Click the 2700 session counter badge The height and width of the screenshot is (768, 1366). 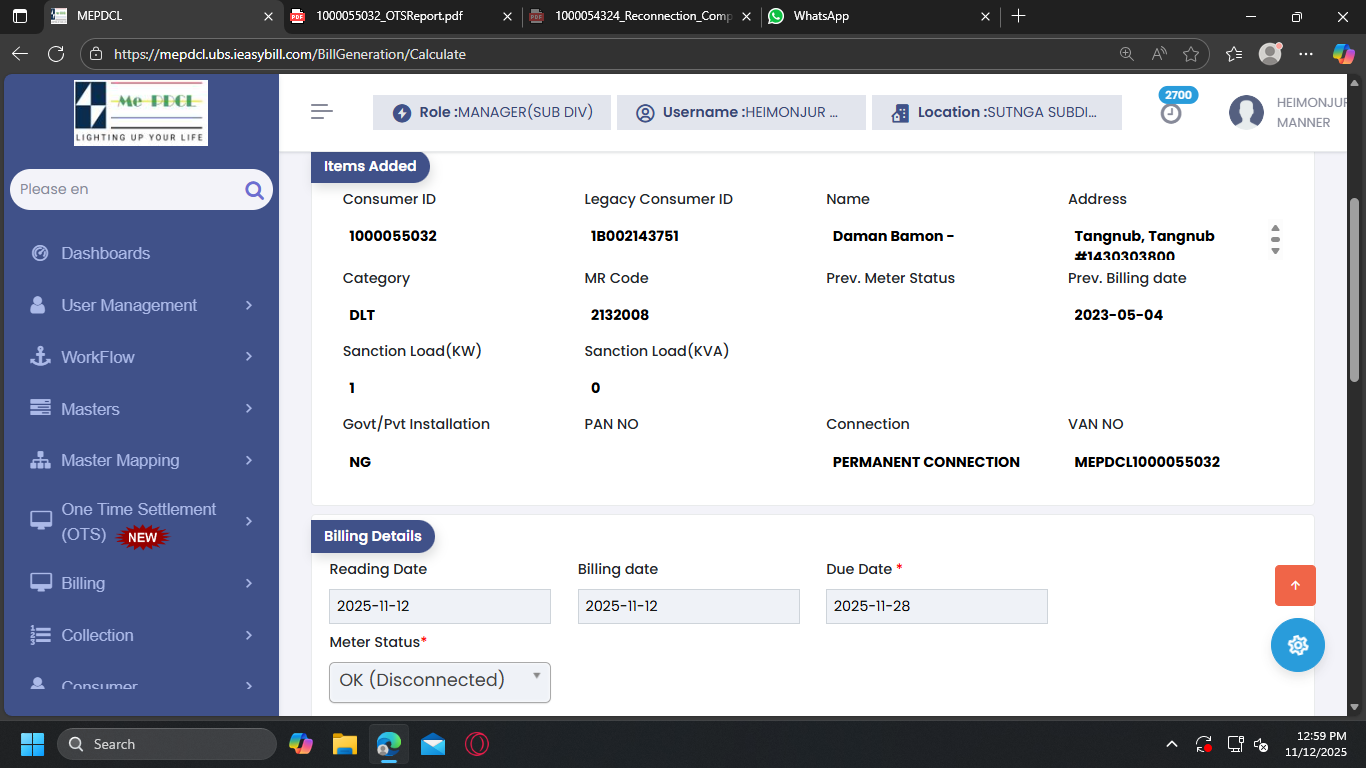click(x=1178, y=95)
